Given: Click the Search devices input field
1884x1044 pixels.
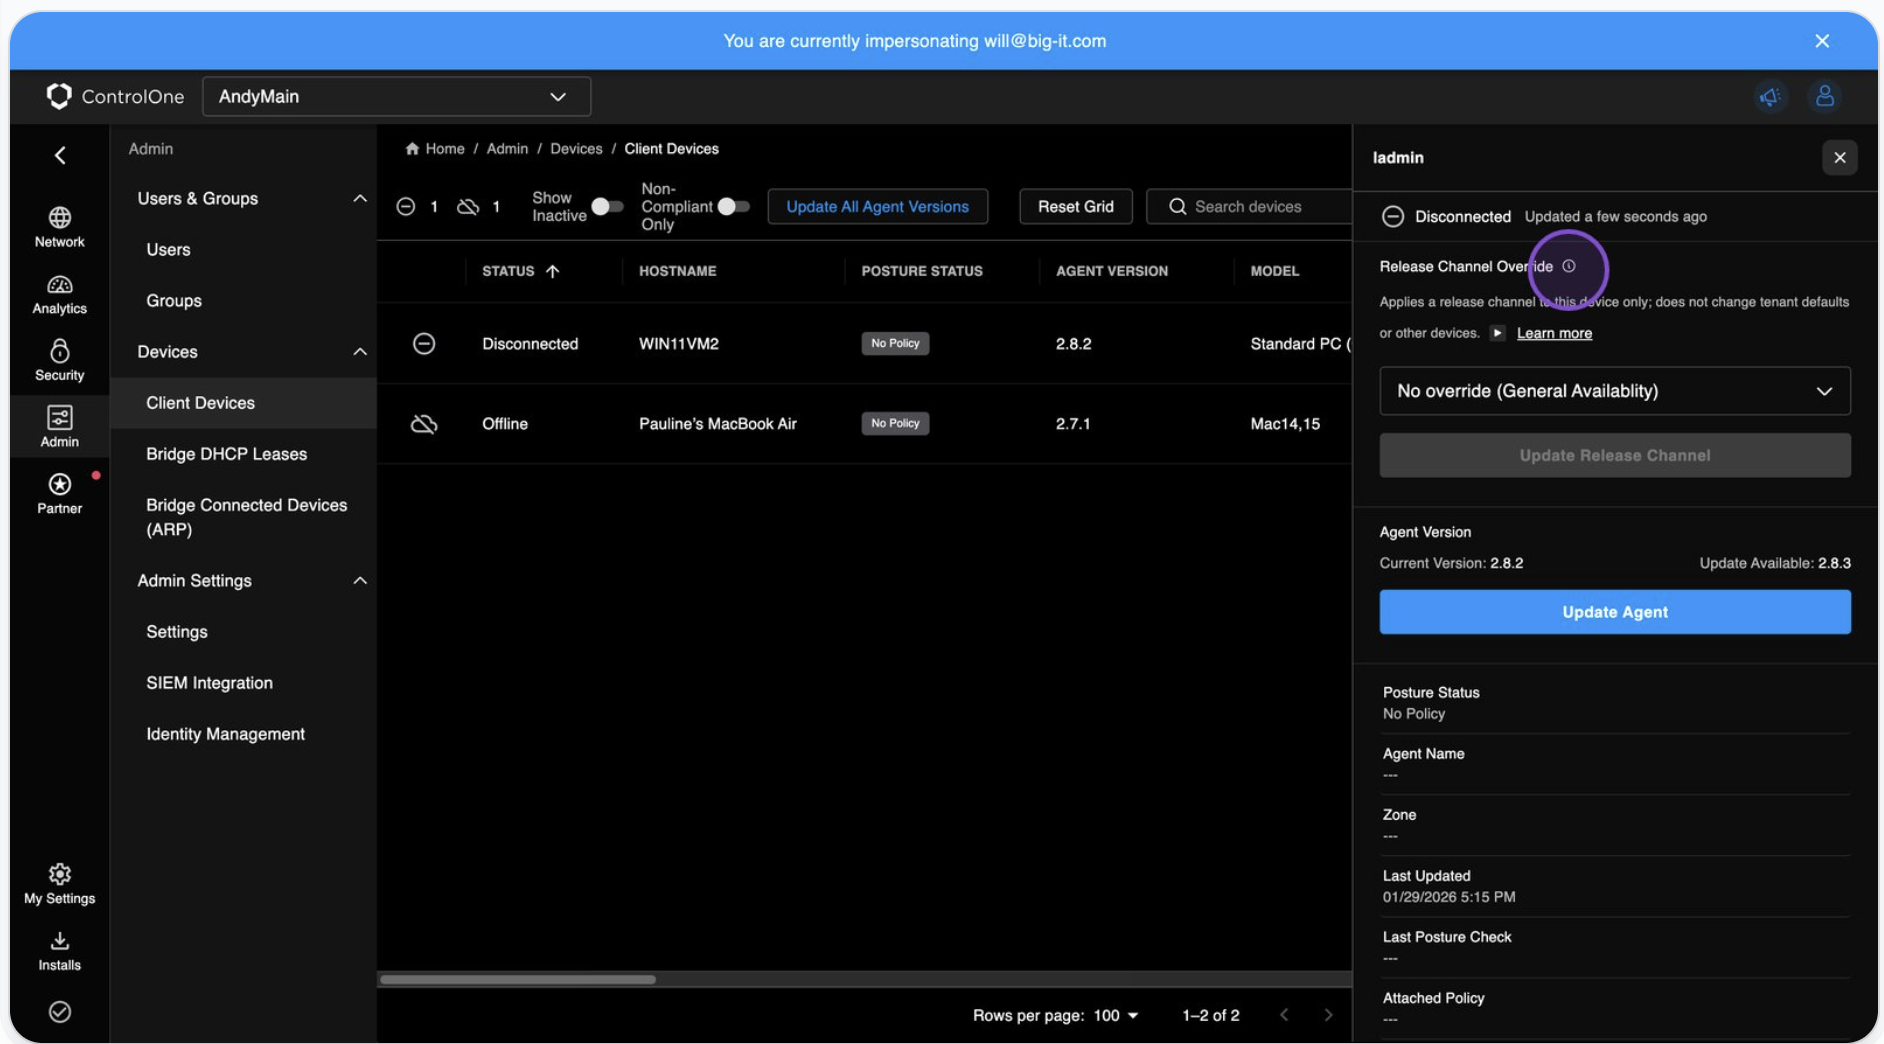Looking at the screenshot, I should click(x=1248, y=206).
